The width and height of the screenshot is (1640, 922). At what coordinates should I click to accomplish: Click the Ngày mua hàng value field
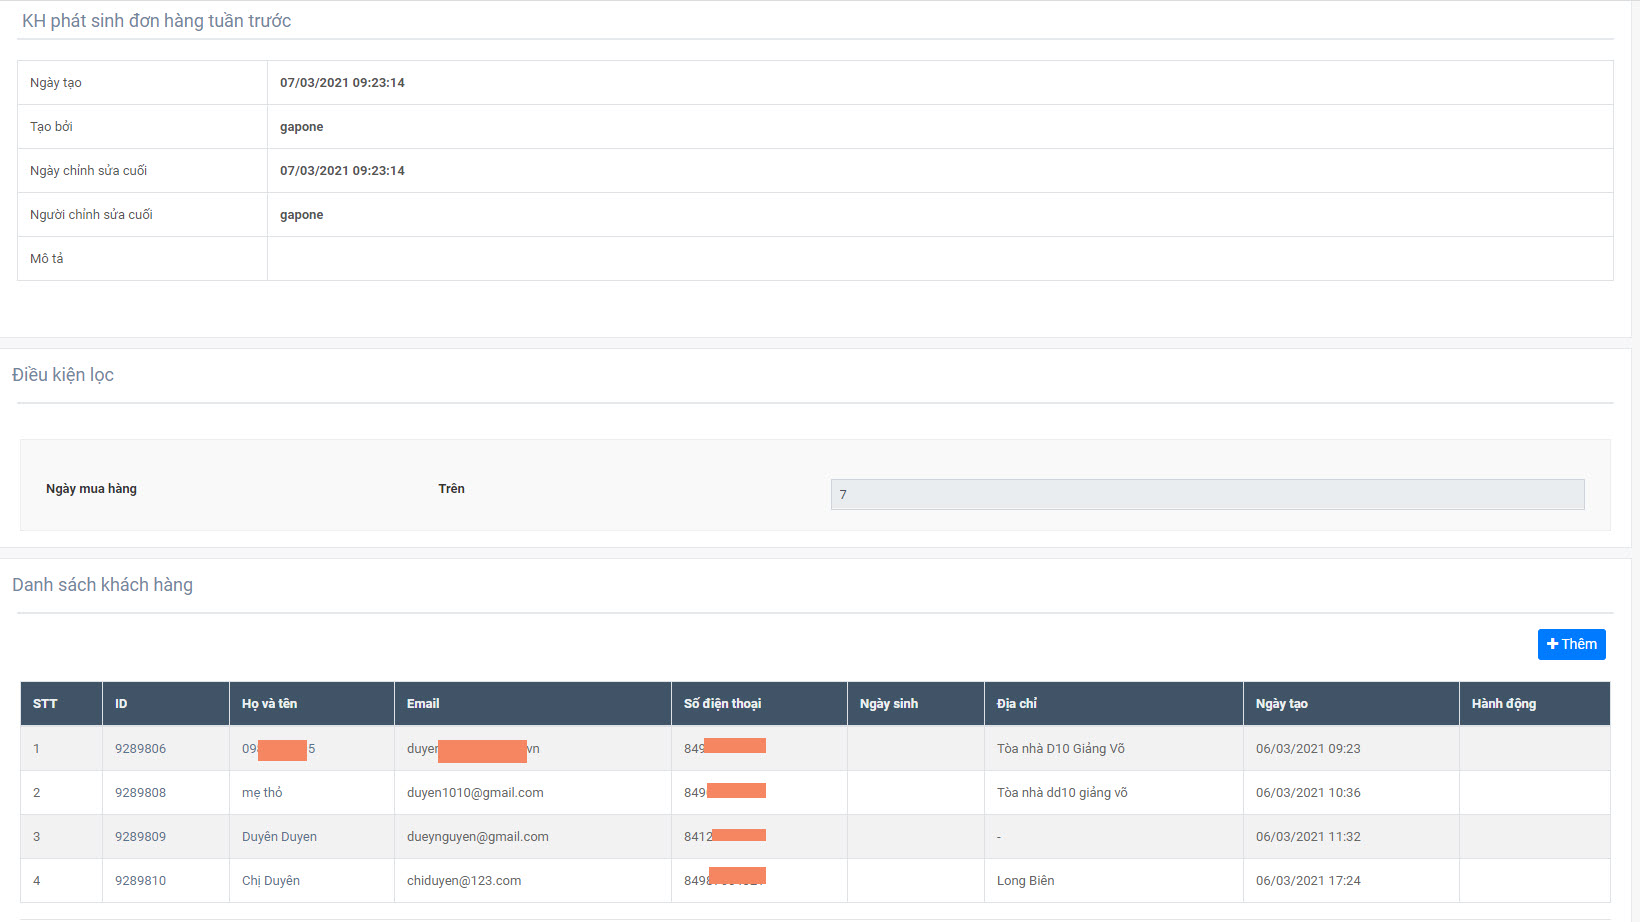pos(1207,494)
